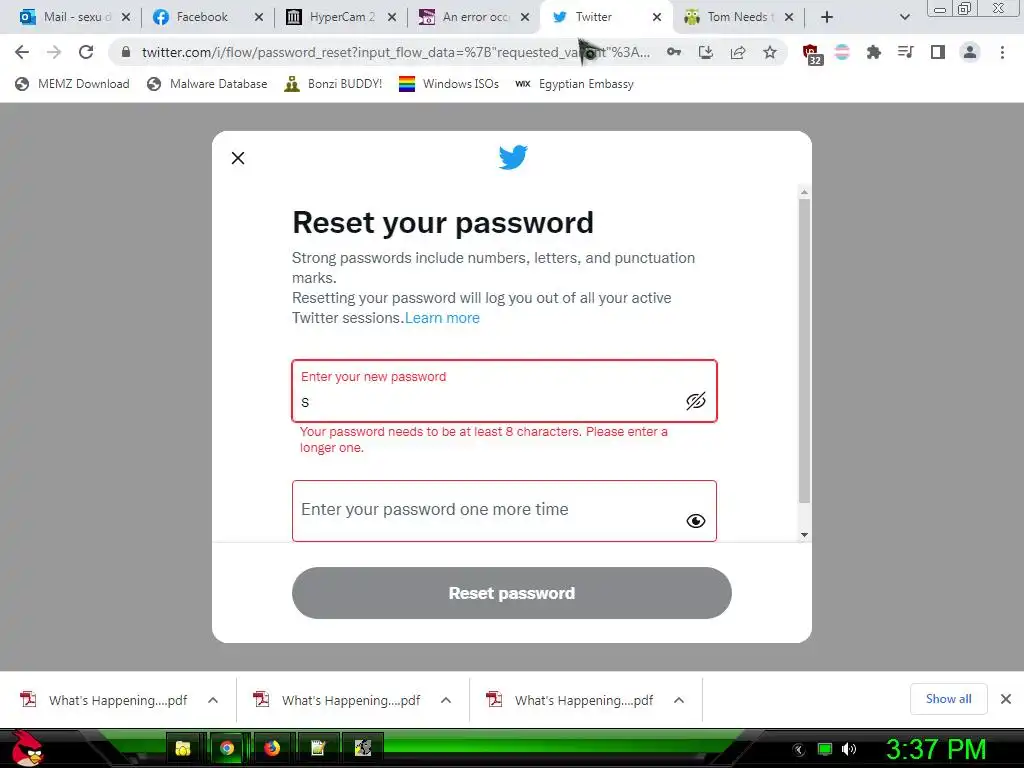
Task: Open the tab search dropdown arrow
Action: [904, 17]
